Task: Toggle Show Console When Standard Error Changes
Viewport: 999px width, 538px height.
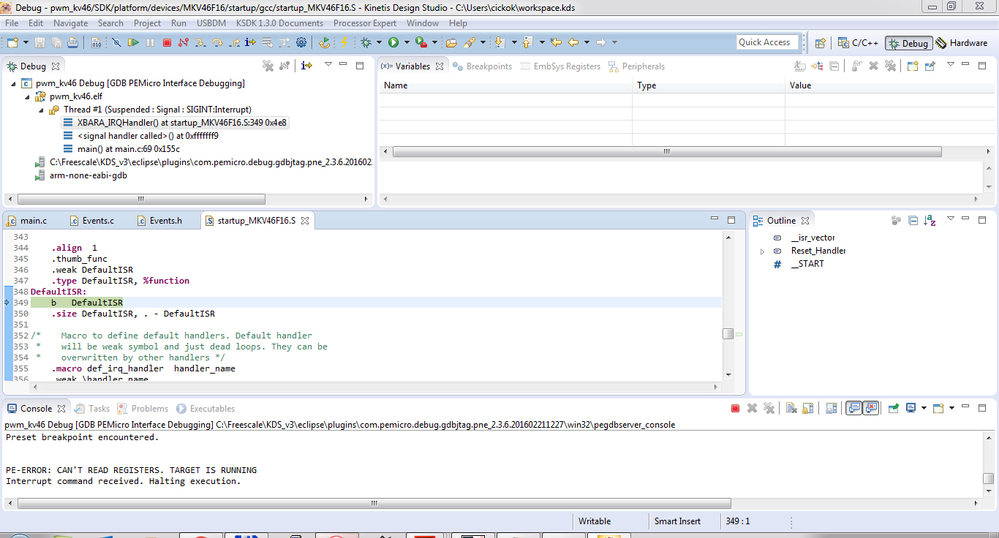Action: pyautogui.click(x=871, y=409)
